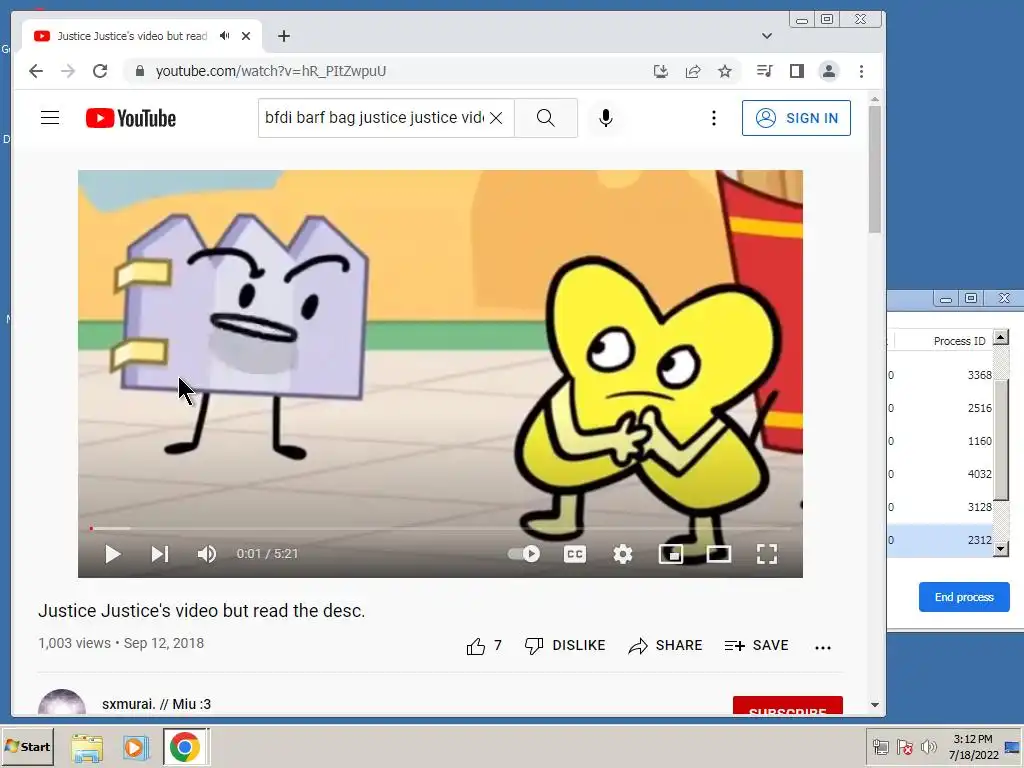Seek on the video progress bar
The height and width of the screenshot is (768, 1024).
440,528
